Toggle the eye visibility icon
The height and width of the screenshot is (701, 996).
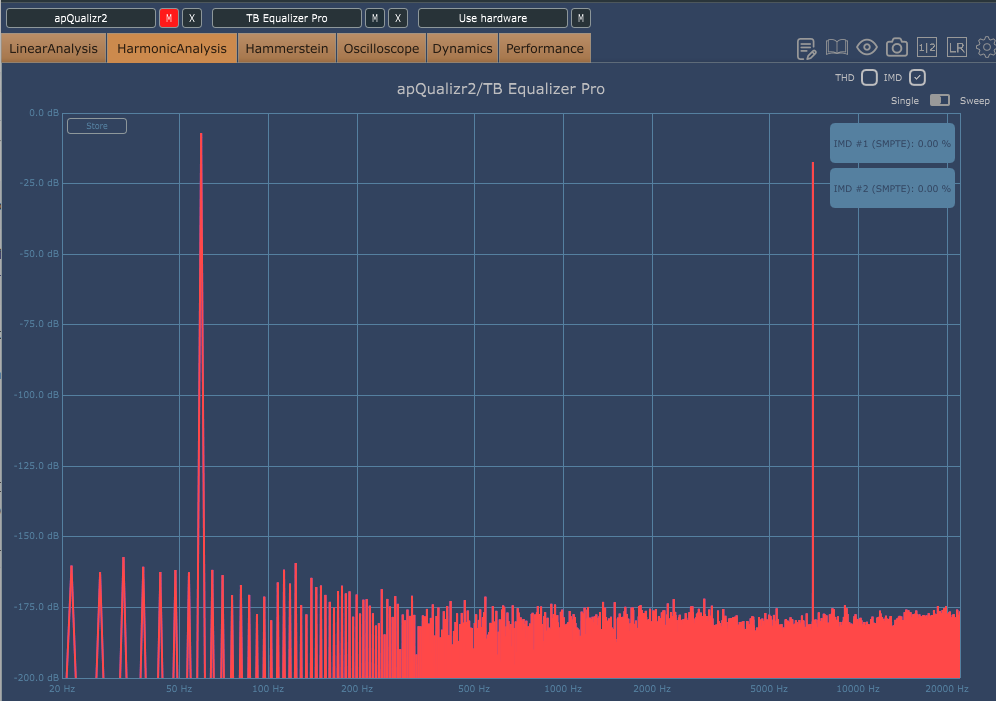pyautogui.click(x=867, y=47)
